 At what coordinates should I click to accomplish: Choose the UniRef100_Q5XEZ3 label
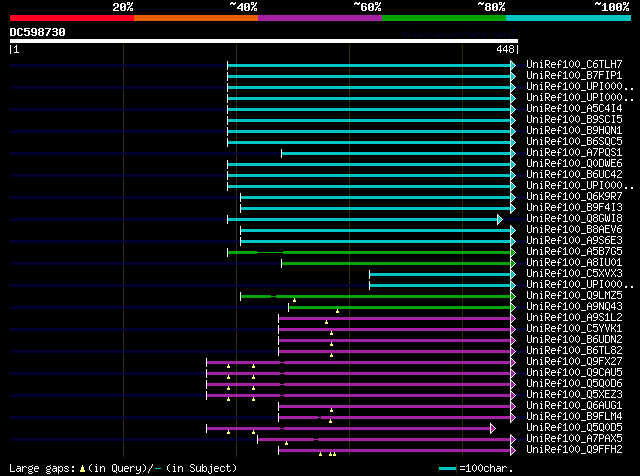pos(574,395)
